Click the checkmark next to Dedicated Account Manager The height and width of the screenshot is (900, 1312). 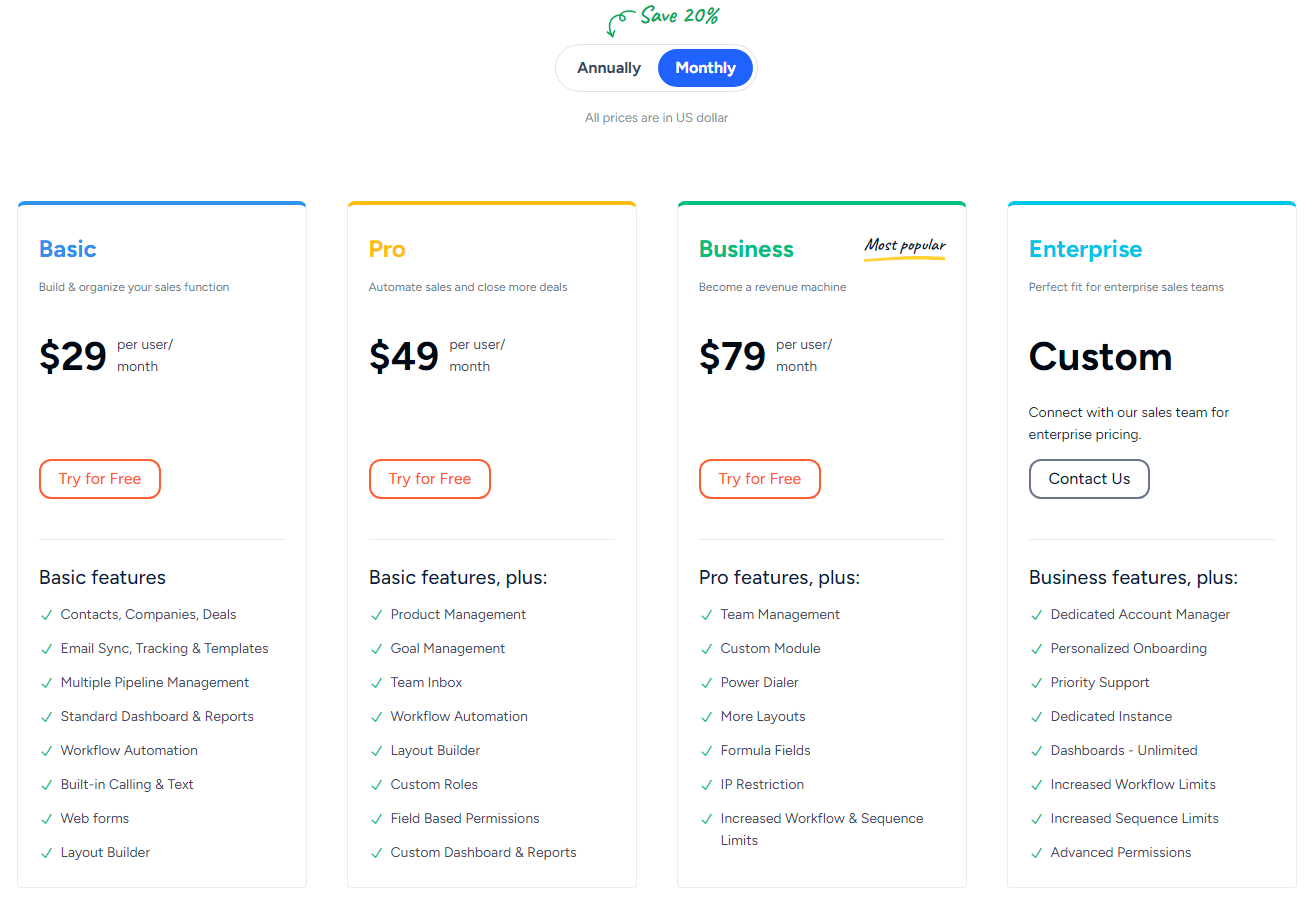tap(1036, 614)
